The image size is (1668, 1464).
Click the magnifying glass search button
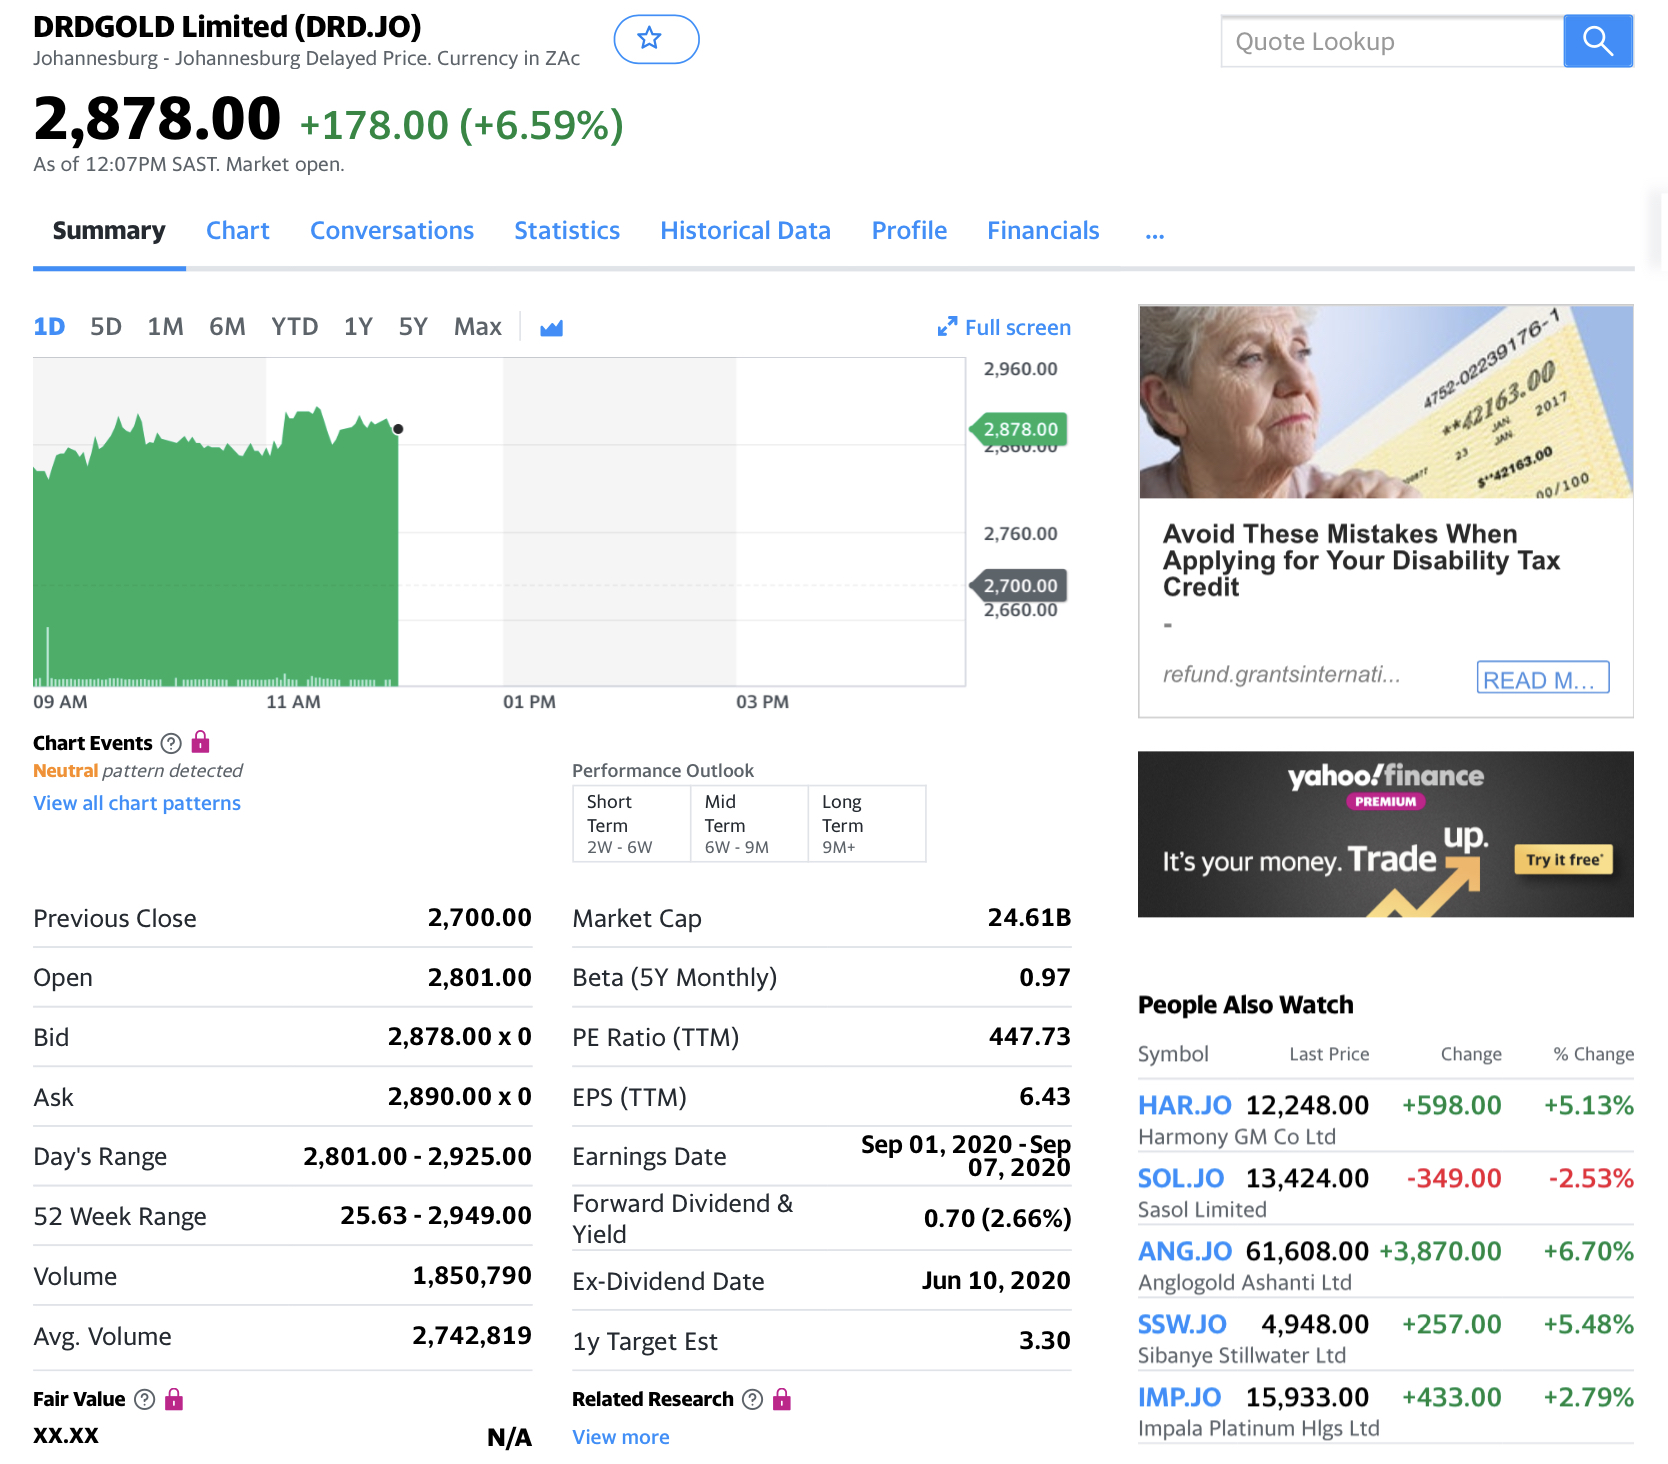(x=1598, y=41)
